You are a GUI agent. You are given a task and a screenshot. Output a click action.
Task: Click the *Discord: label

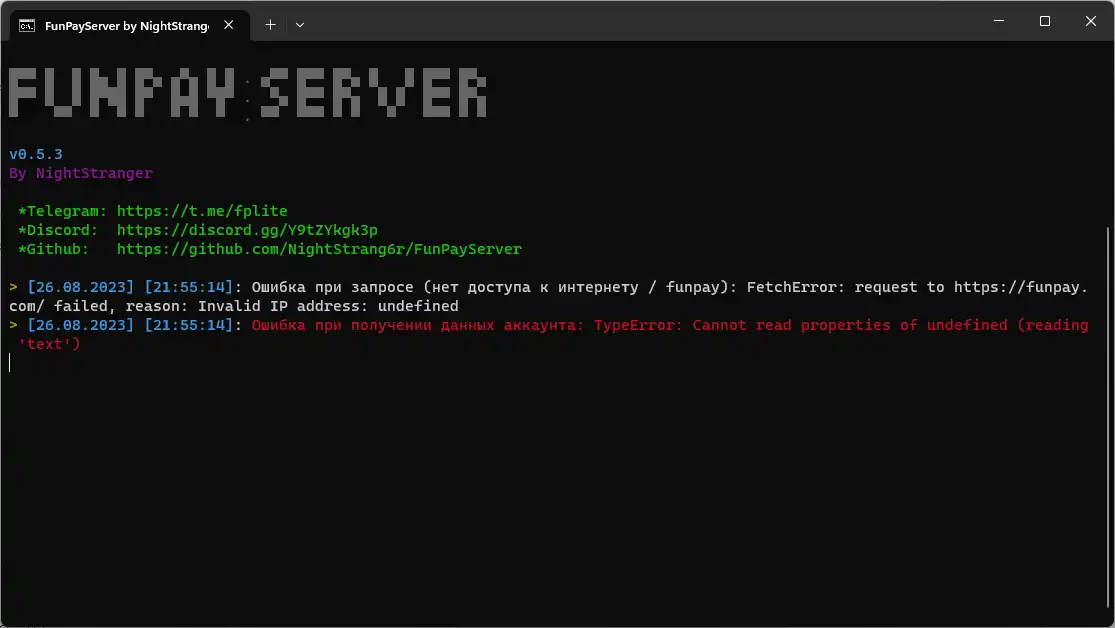pos(58,230)
